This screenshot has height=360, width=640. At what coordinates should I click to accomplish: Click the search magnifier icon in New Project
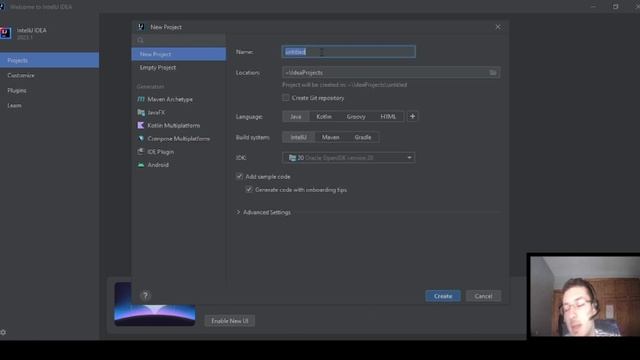140,40
